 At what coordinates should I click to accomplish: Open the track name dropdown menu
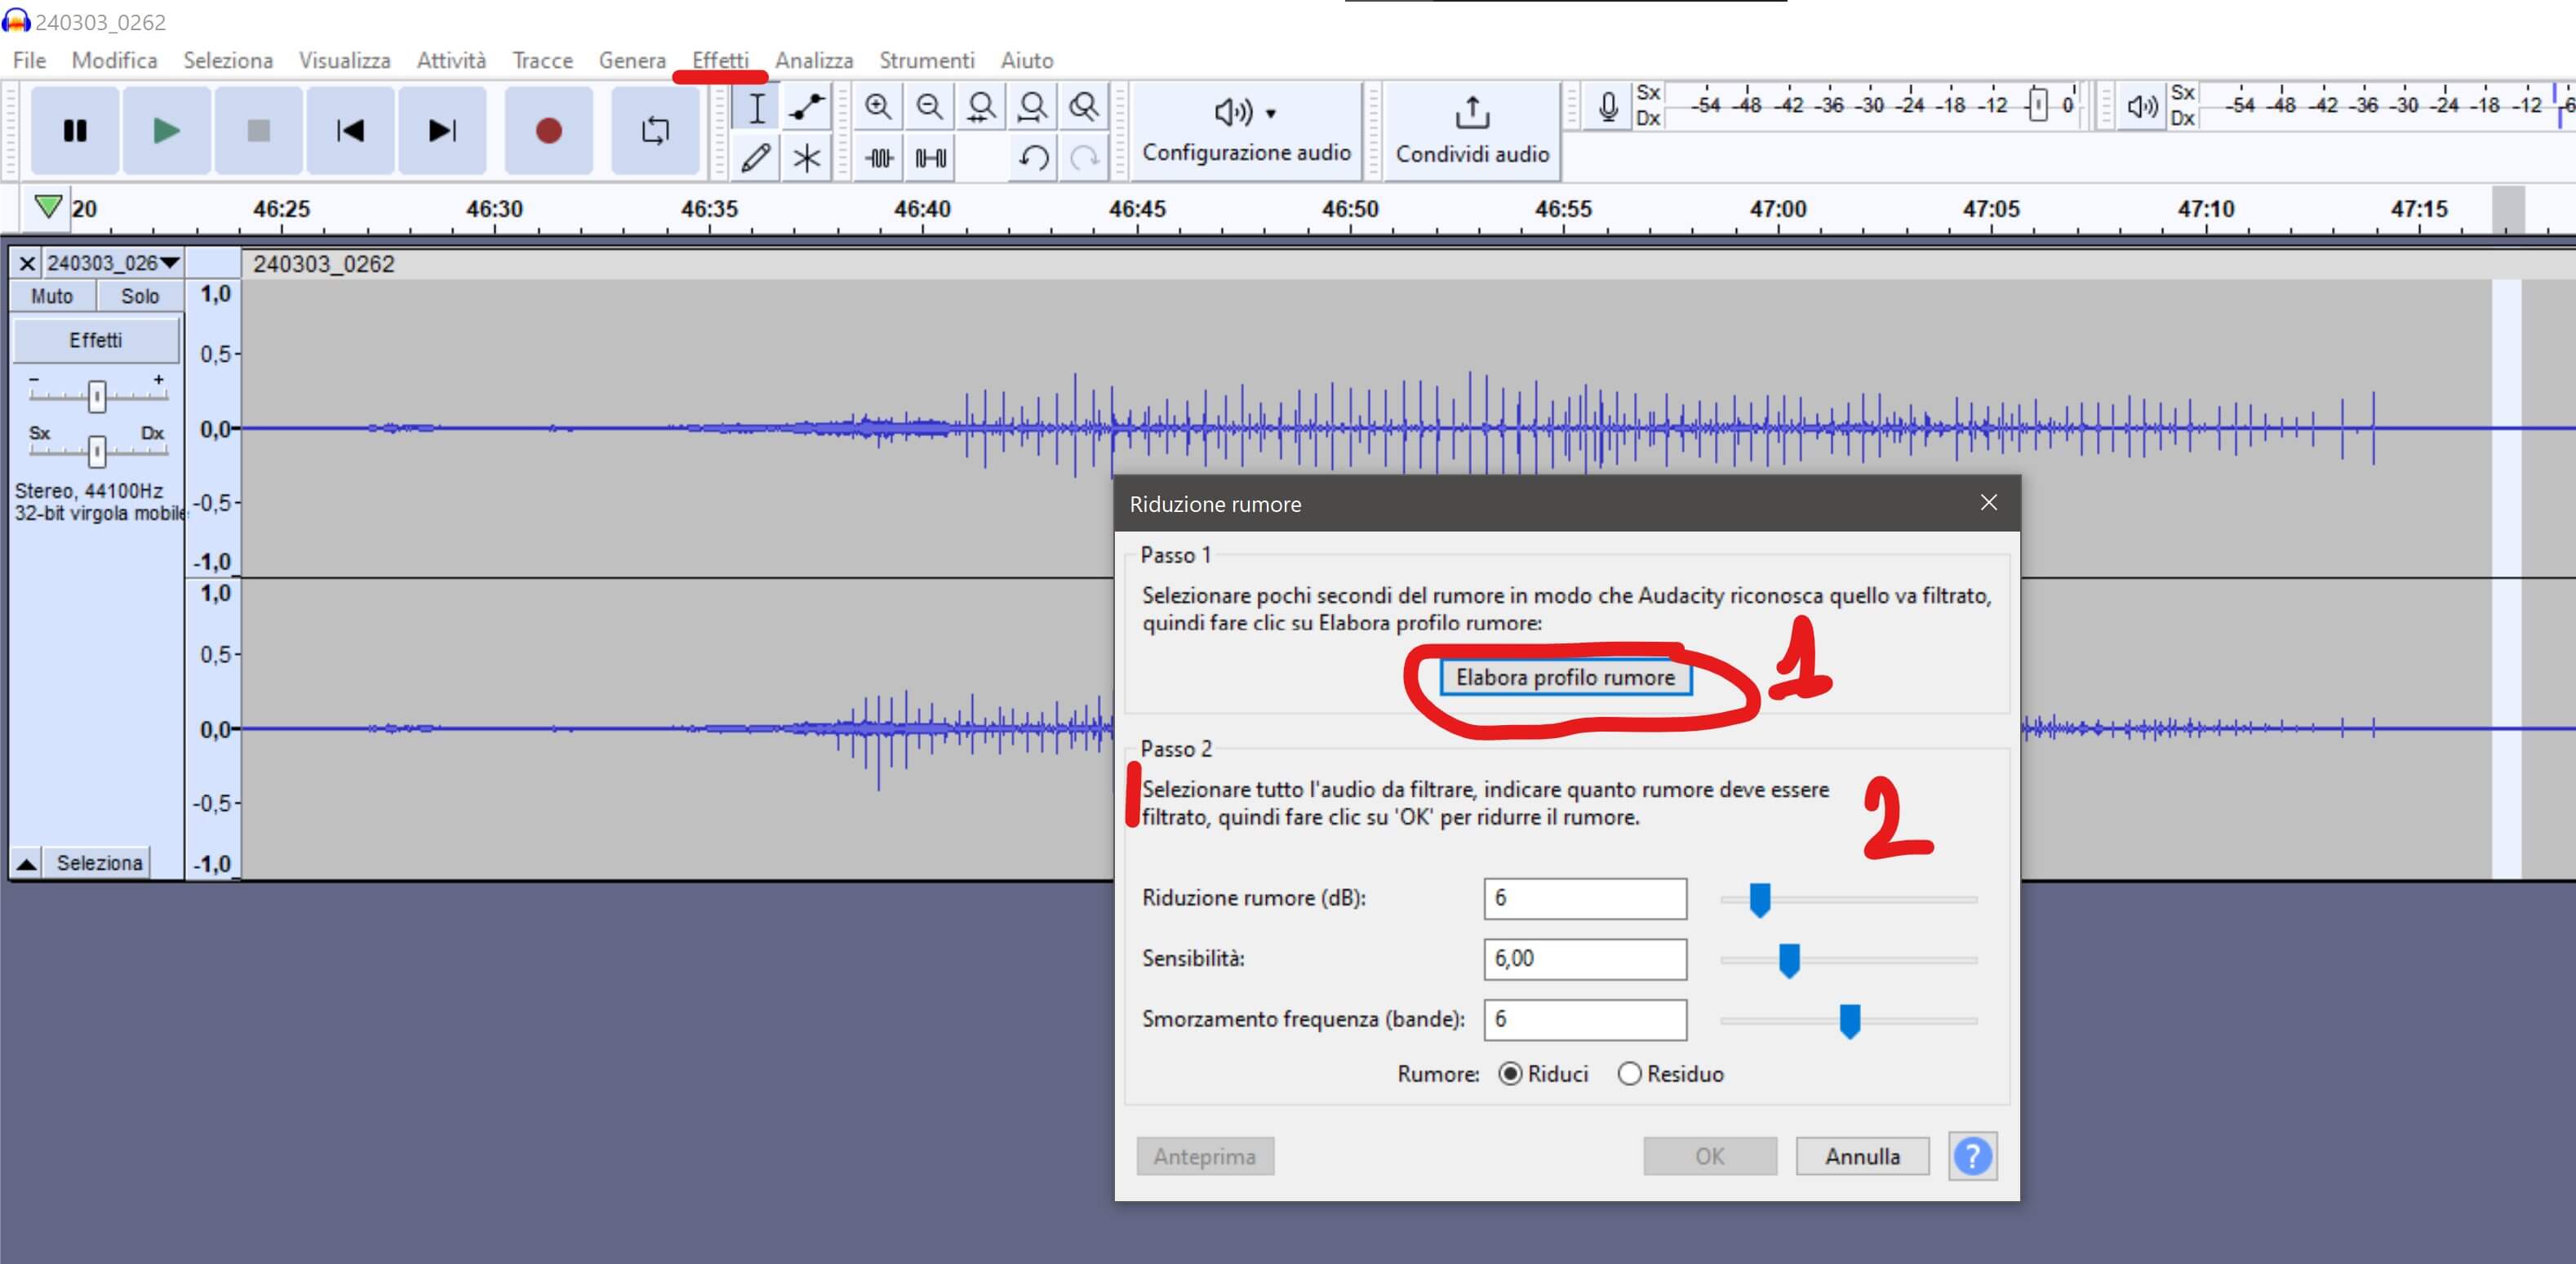(112, 263)
